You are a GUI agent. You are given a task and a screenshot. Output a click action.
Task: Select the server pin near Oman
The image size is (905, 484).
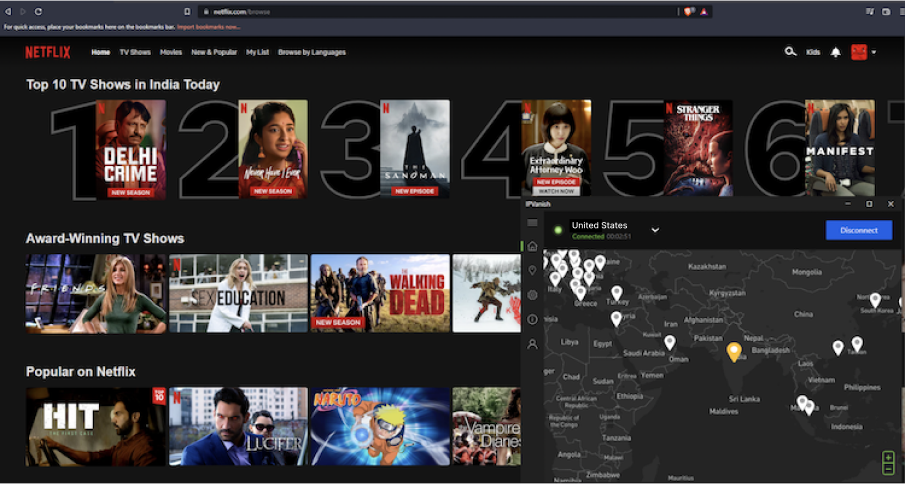tap(670, 343)
